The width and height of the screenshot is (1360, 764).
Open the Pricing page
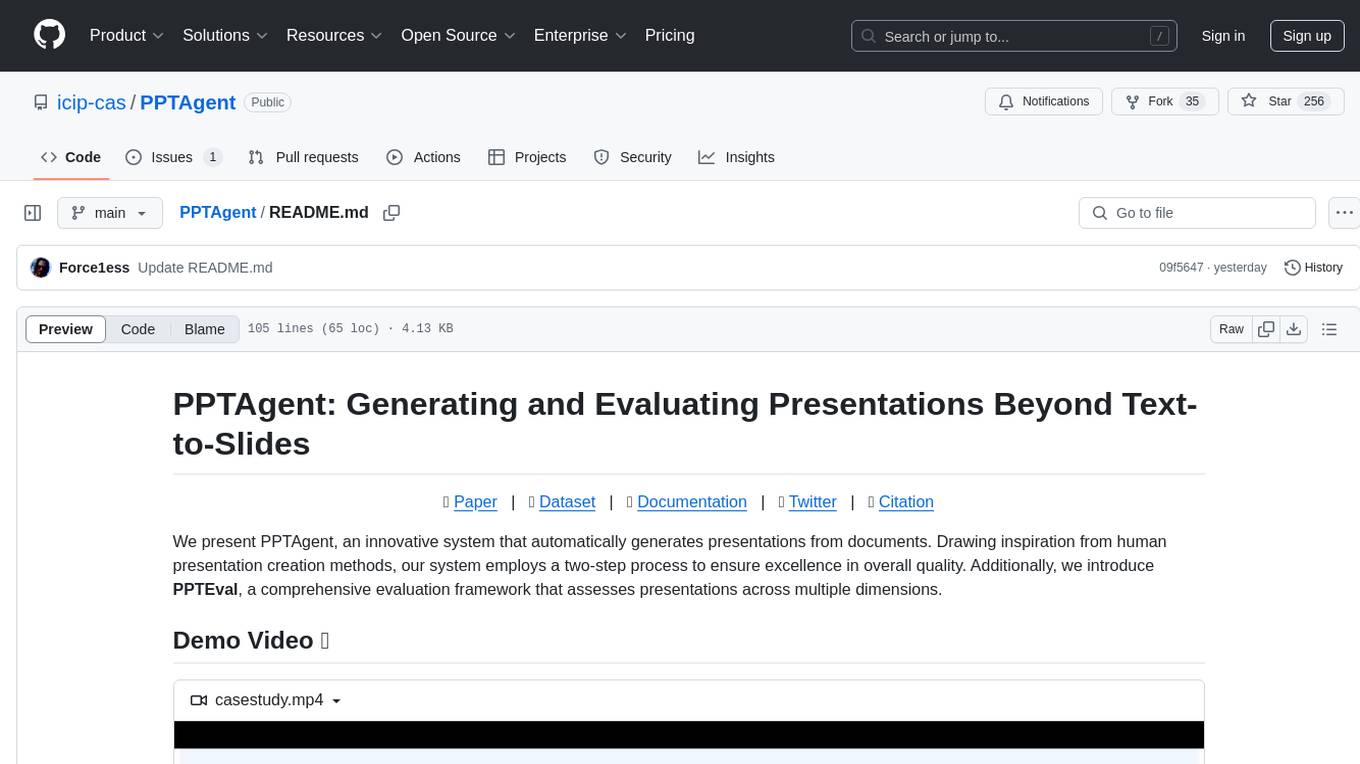pos(670,35)
